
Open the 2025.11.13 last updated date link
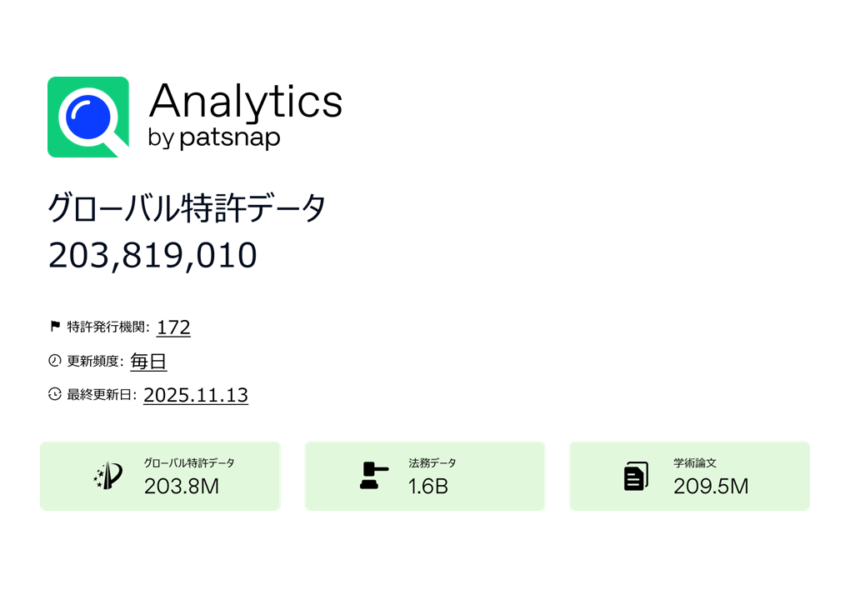click(196, 395)
